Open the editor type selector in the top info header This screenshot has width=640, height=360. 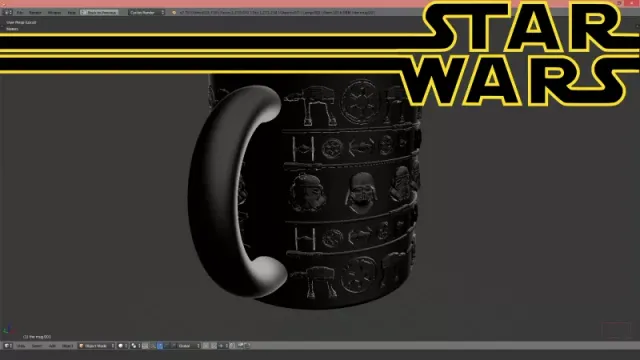7,13
